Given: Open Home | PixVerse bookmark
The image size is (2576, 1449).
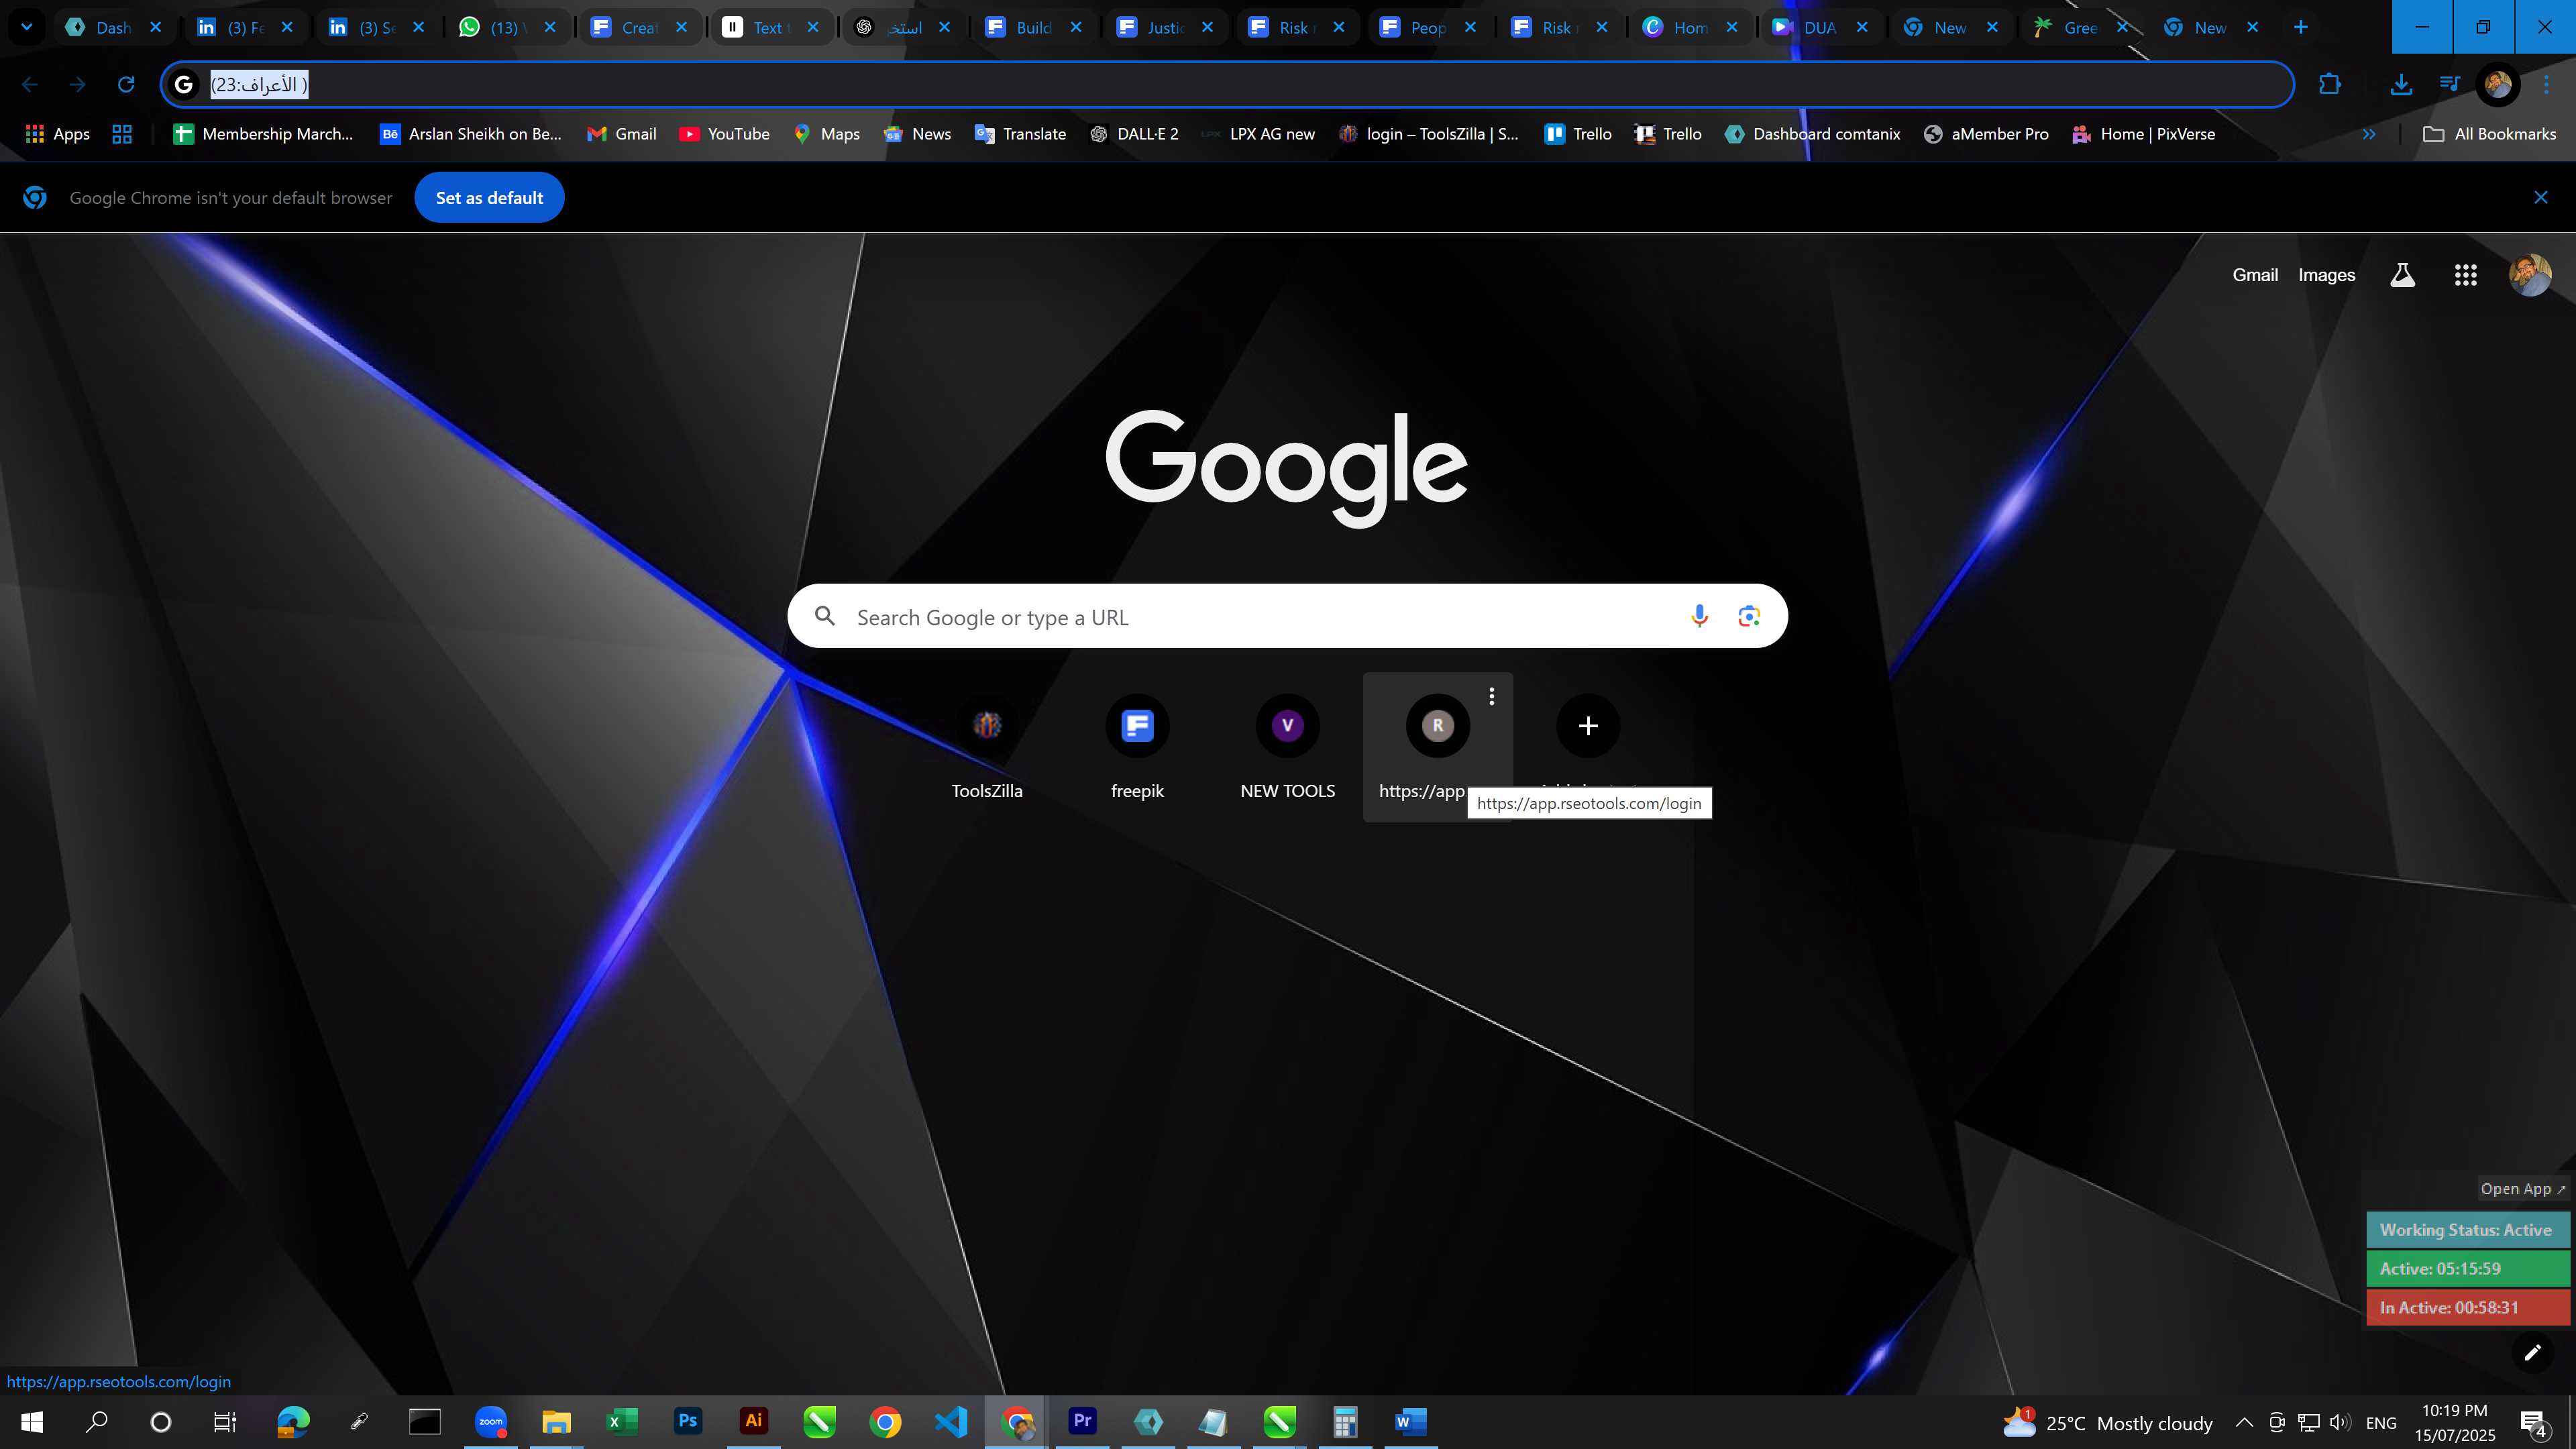Looking at the screenshot, I should pyautogui.click(x=2143, y=134).
